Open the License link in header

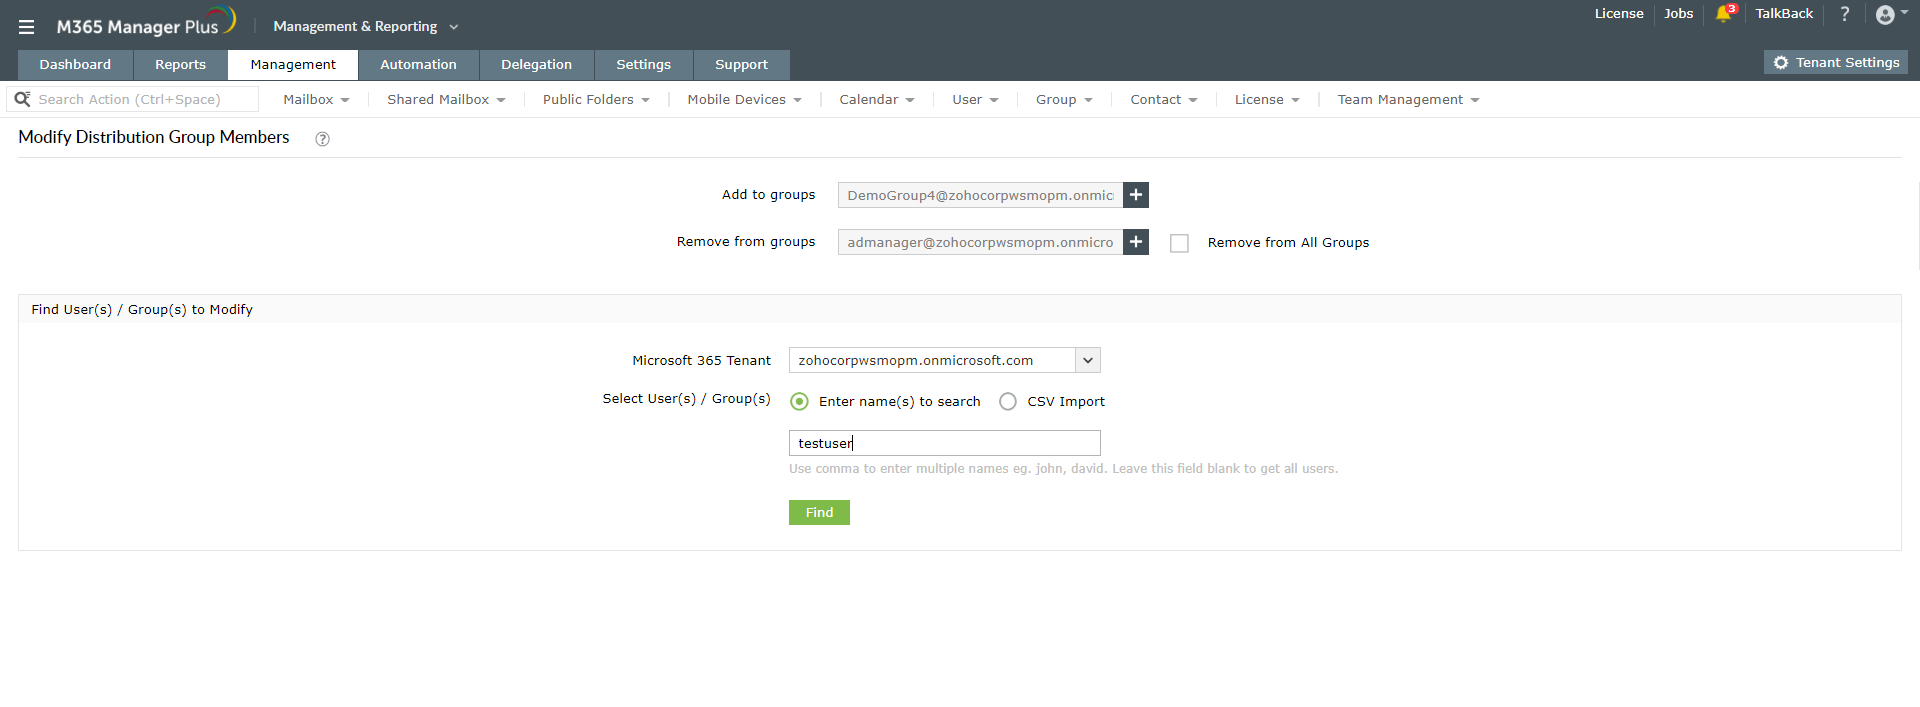1619,14
